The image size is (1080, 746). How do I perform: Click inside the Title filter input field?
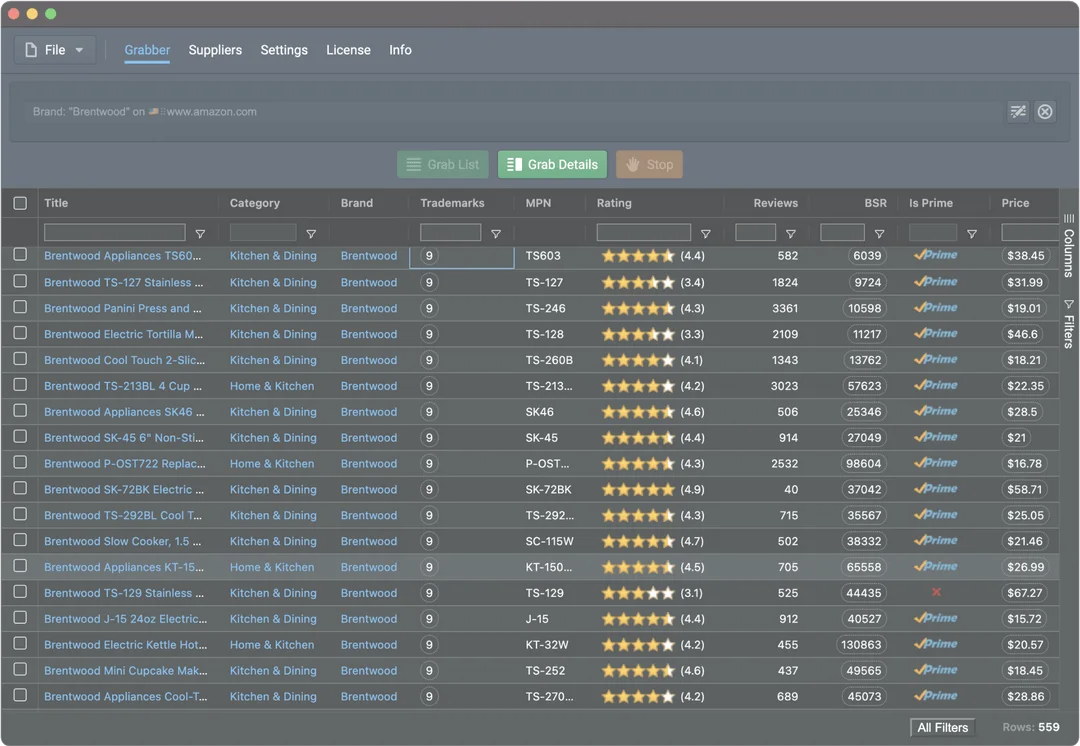tap(114, 231)
